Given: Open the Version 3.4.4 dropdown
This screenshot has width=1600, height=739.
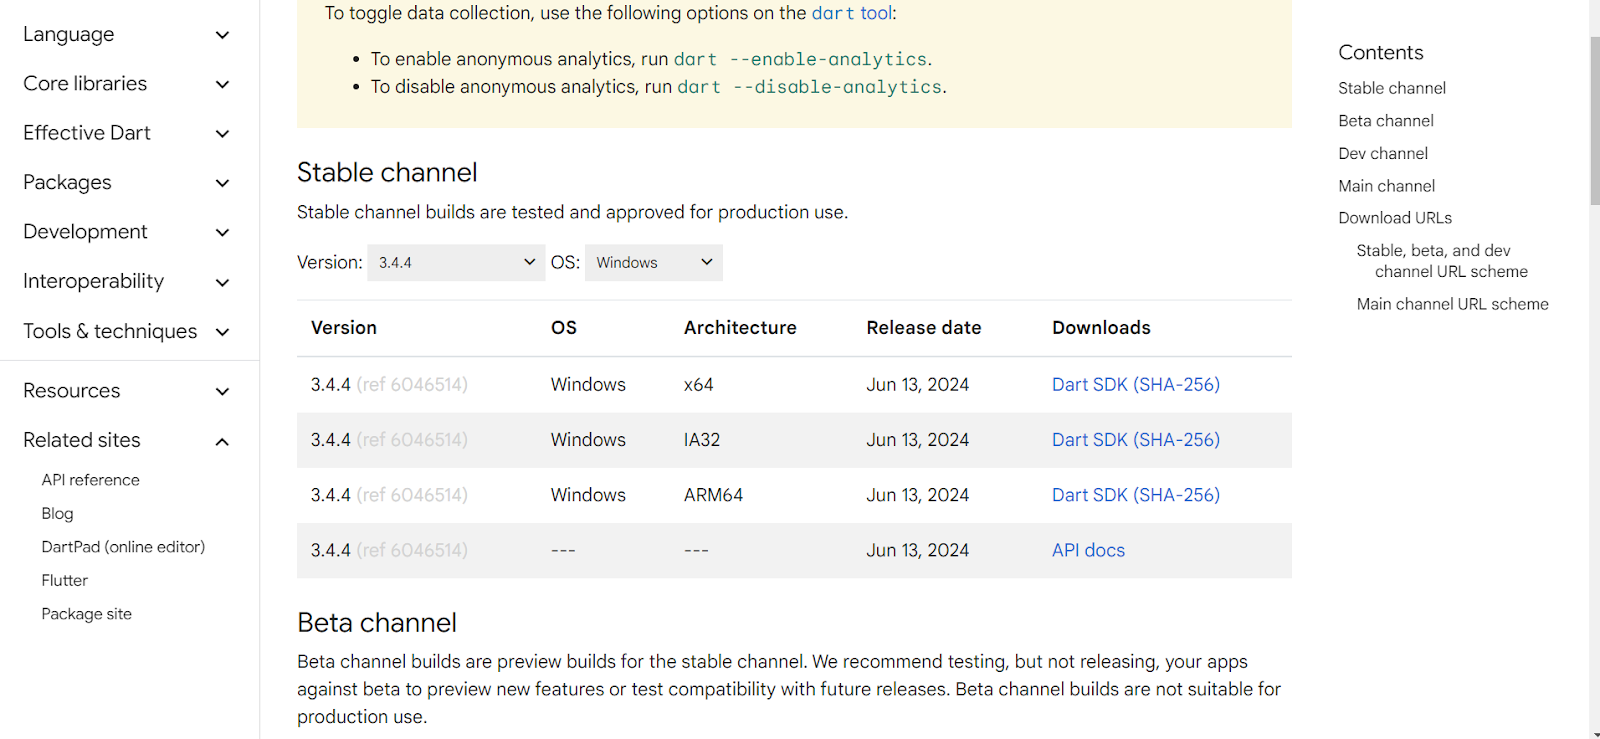Looking at the screenshot, I should pyautogui.click(x=456, y=263).
